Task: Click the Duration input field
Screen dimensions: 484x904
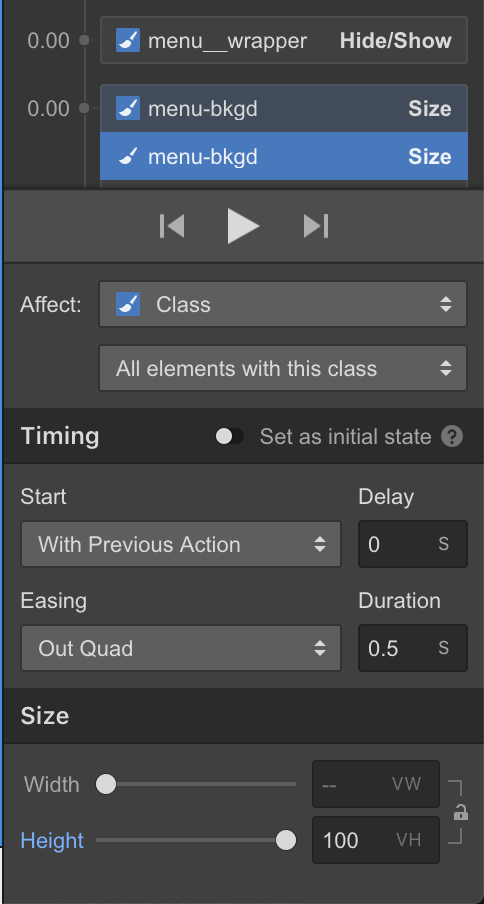Action: pos(413,648)
